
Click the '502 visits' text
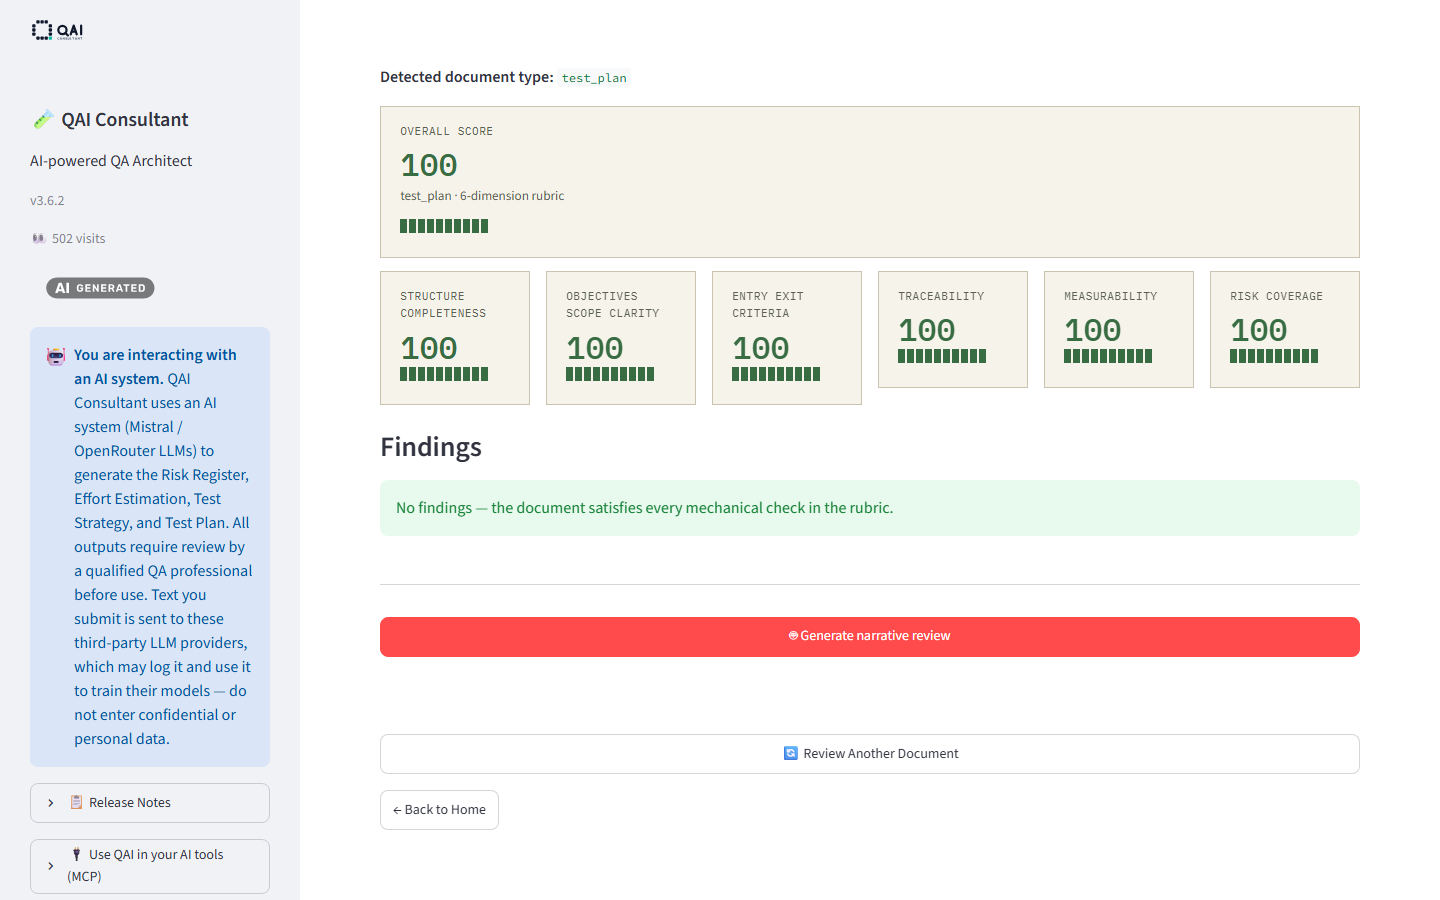coord(78,239)
